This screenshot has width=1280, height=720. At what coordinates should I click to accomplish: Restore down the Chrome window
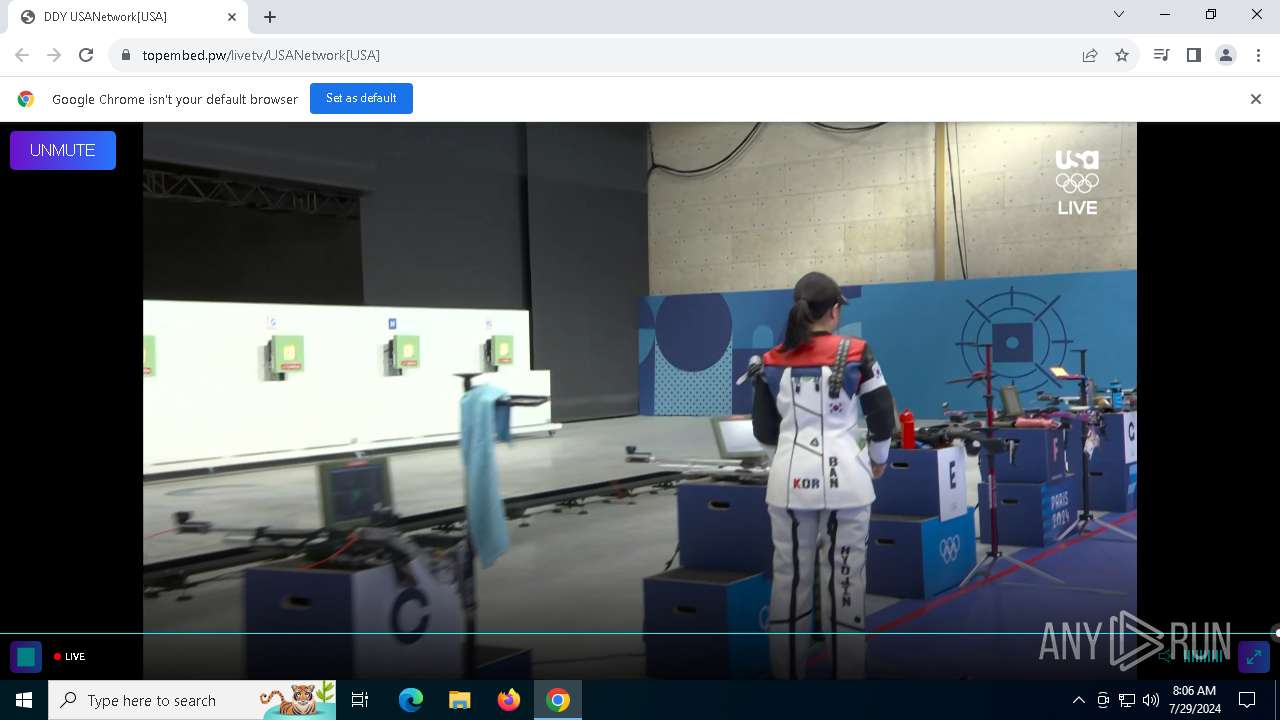click(1211, 14)
